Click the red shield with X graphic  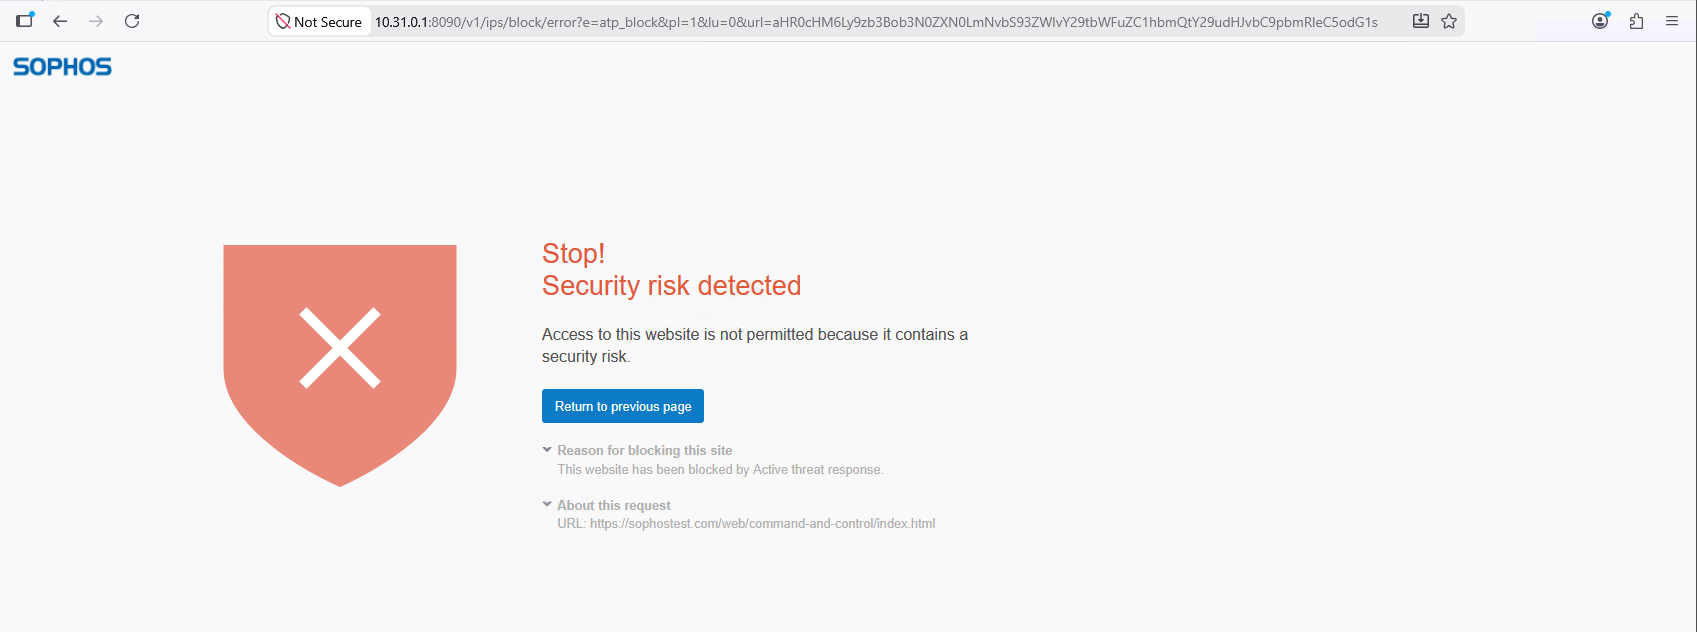tap(340, 365)
